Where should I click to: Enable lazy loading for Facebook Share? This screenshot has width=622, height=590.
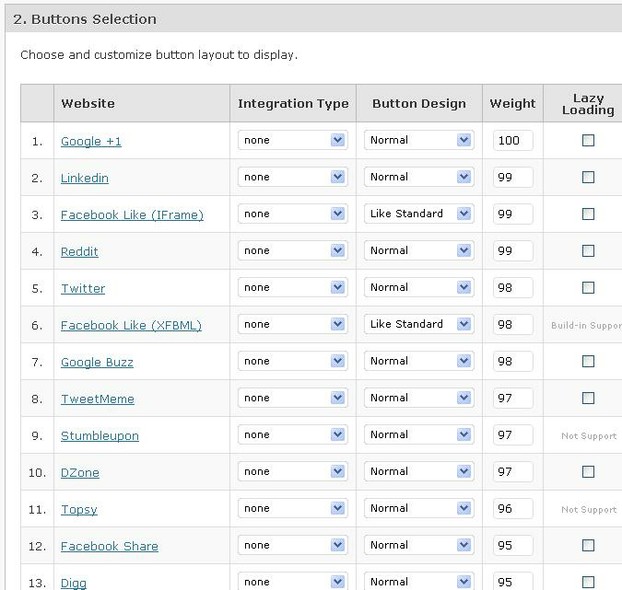pyautogui.click(x=588, y=545)
